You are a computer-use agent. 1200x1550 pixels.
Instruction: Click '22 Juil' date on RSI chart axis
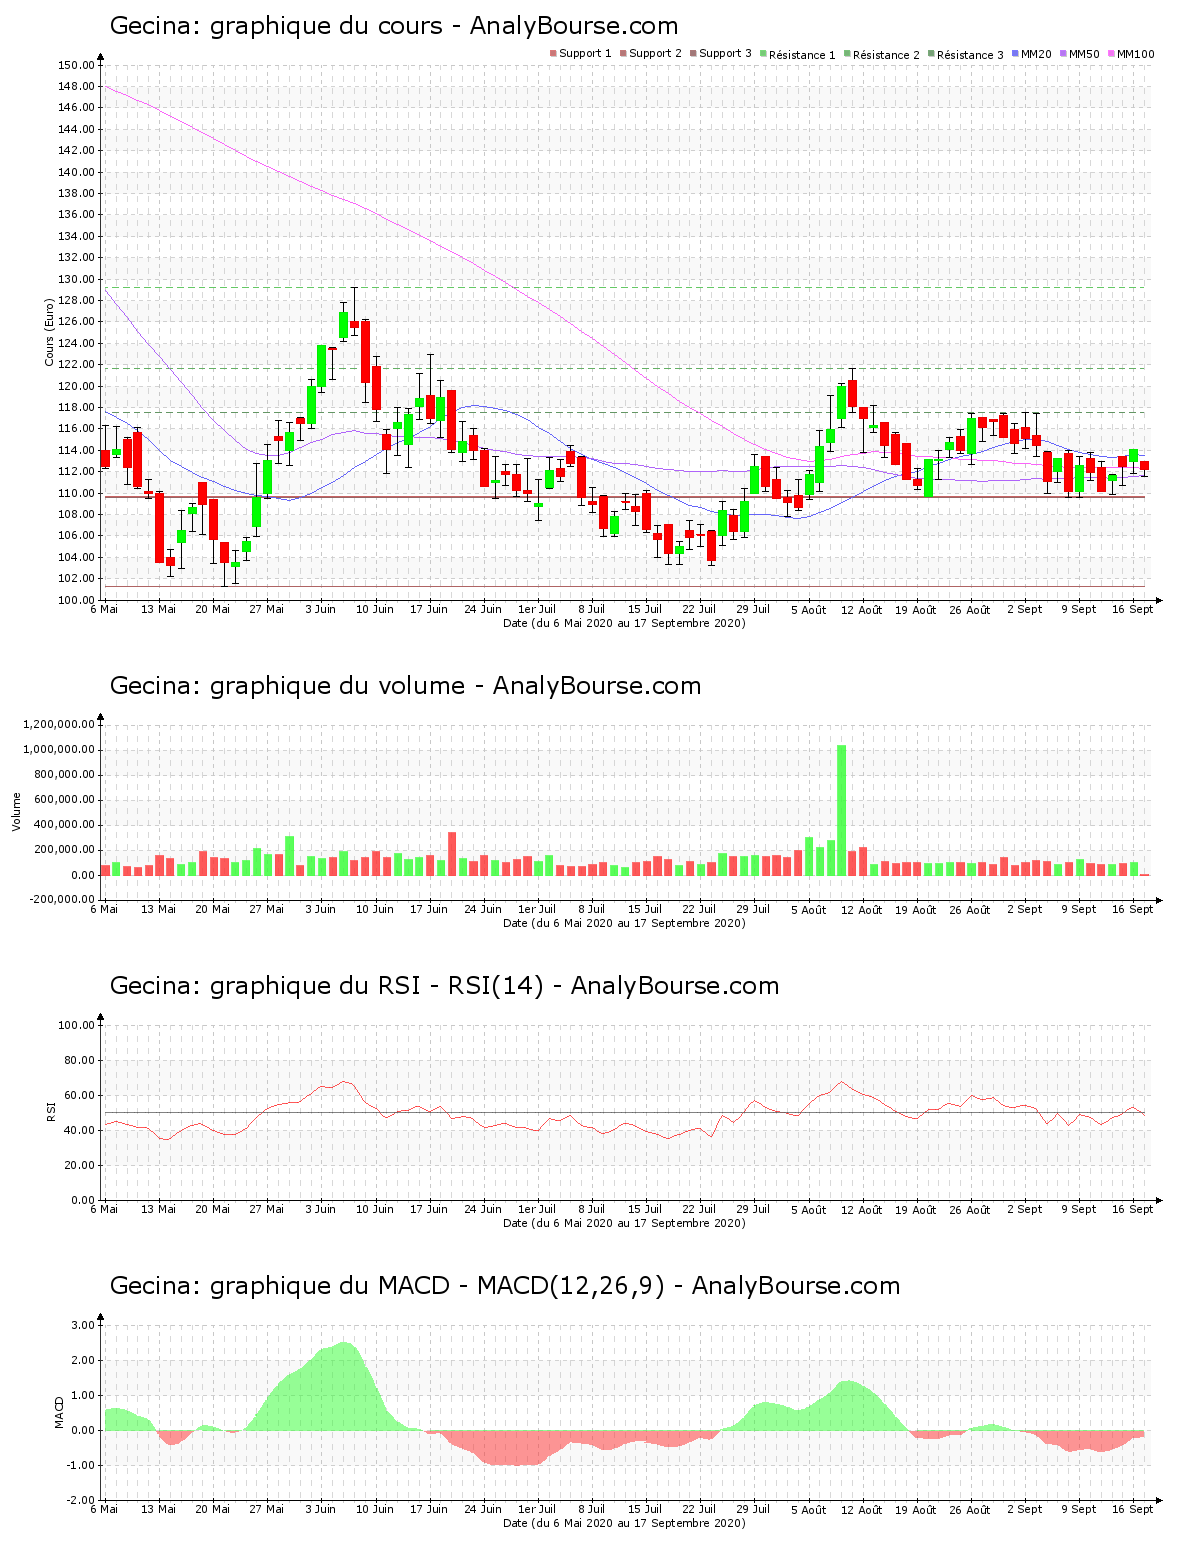[x=699, y=1209]
